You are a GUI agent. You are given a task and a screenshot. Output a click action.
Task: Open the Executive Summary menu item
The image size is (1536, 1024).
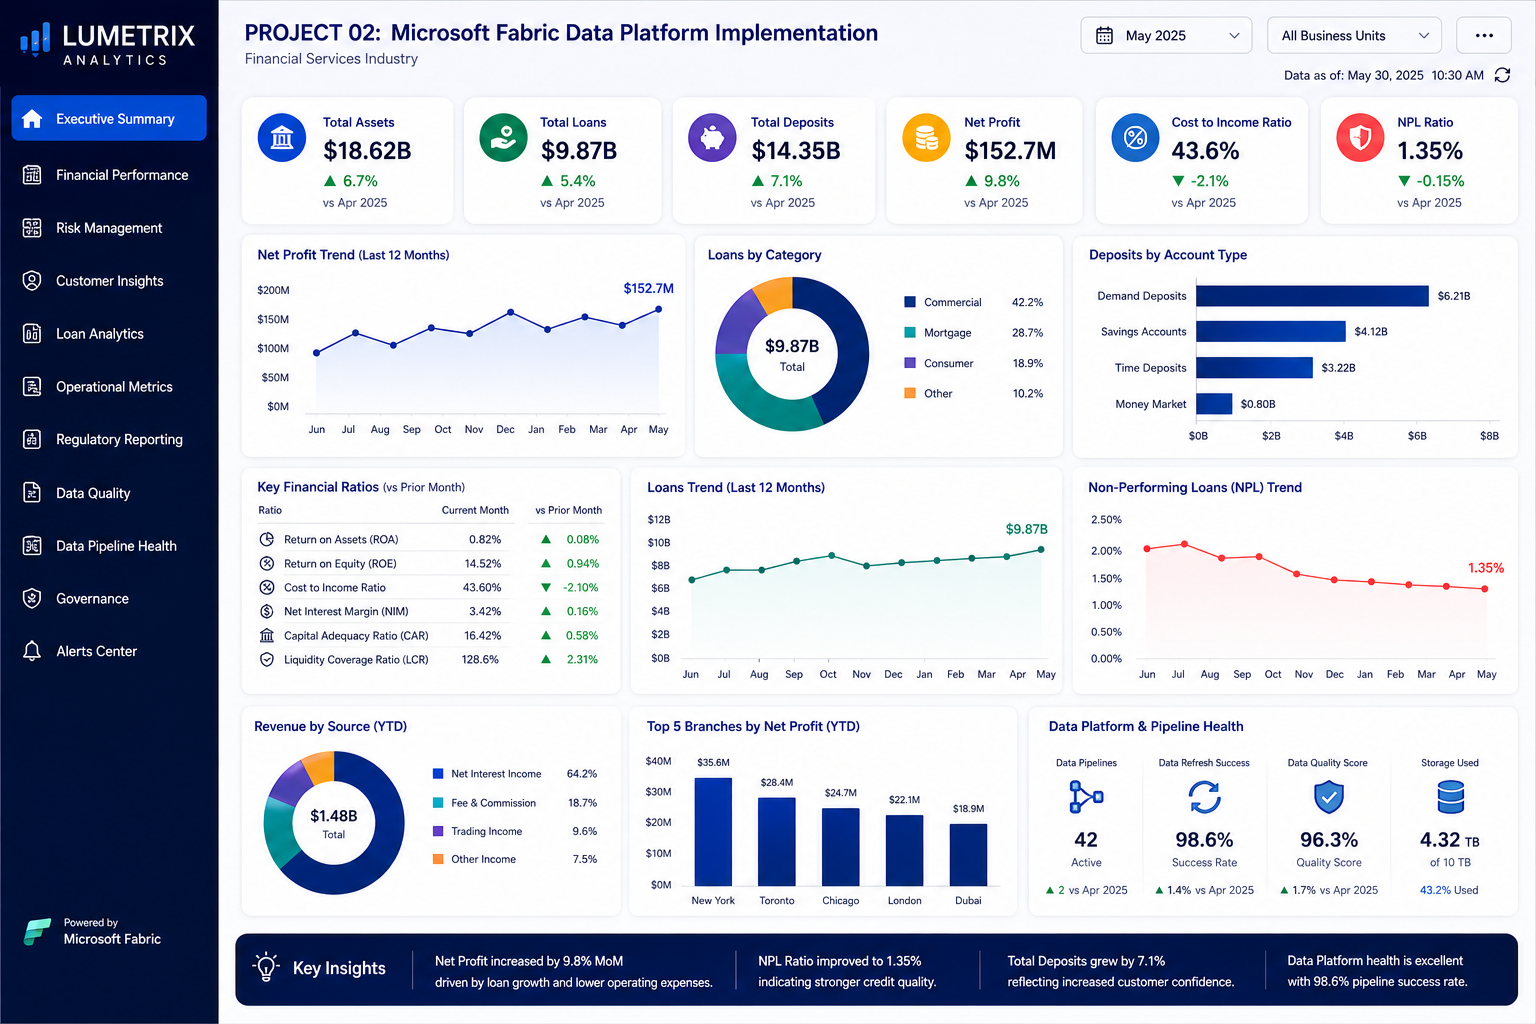pos(109,118)
